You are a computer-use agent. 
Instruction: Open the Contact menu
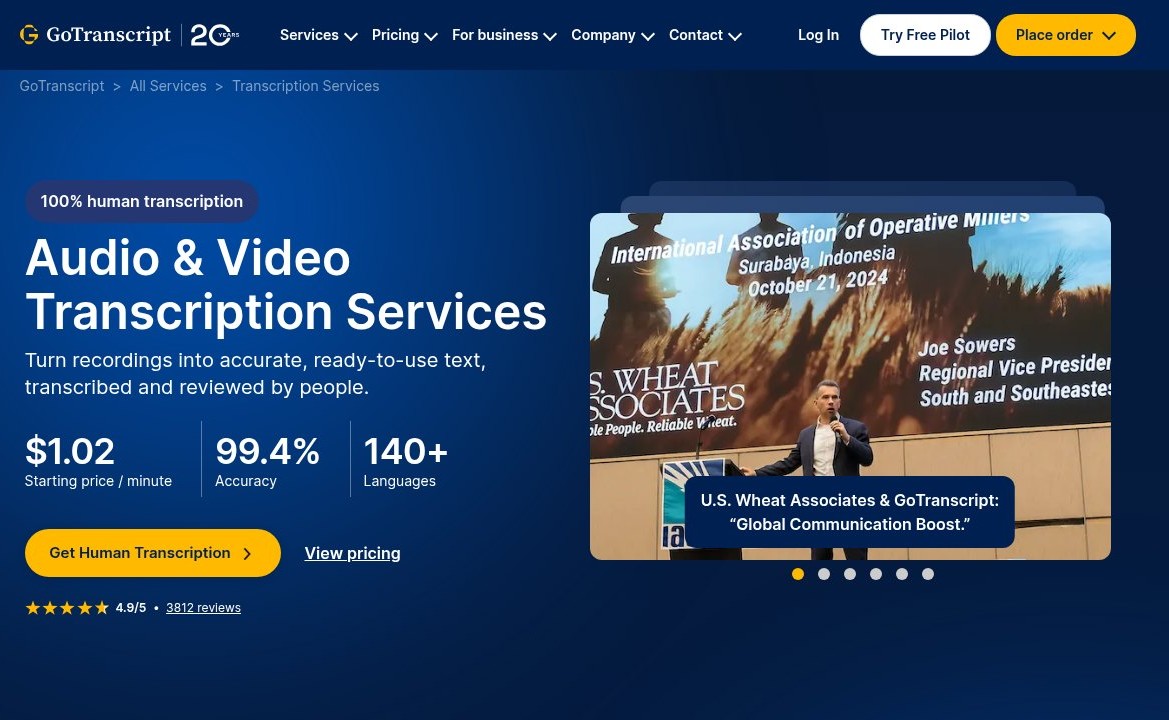pos(705,35)
